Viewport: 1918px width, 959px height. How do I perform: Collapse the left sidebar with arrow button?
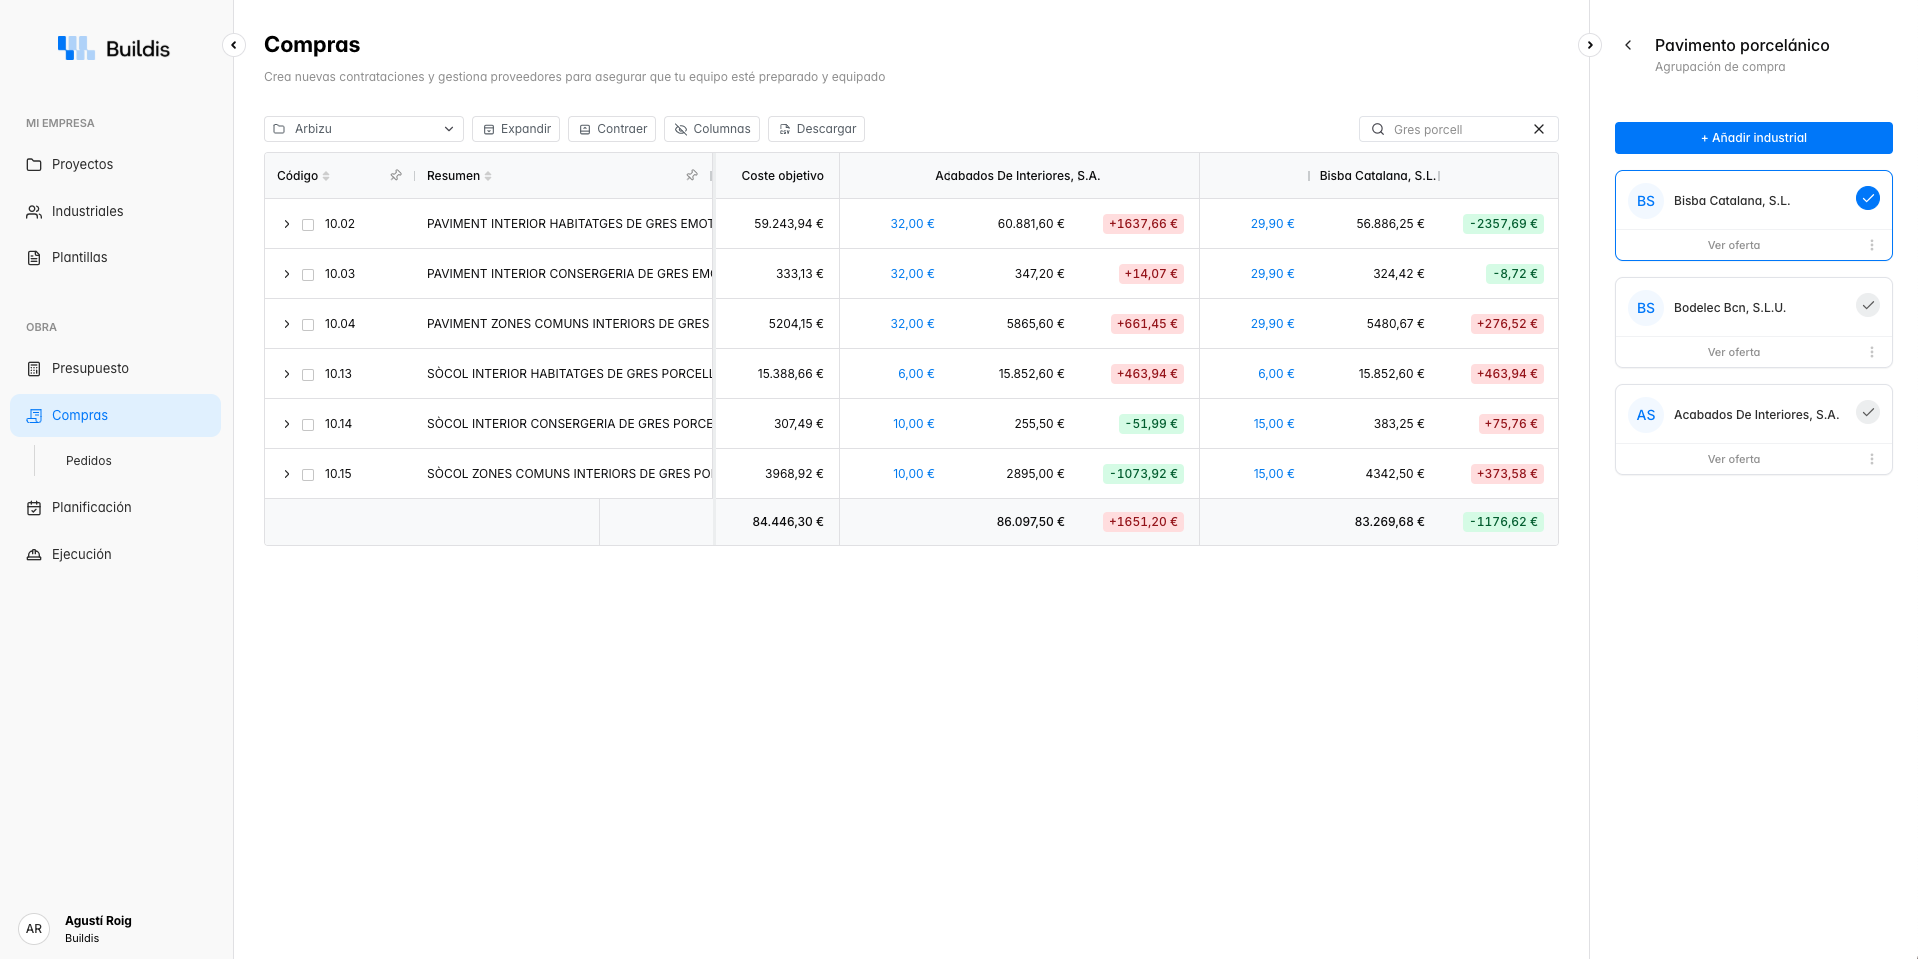[x=233, y=45]
